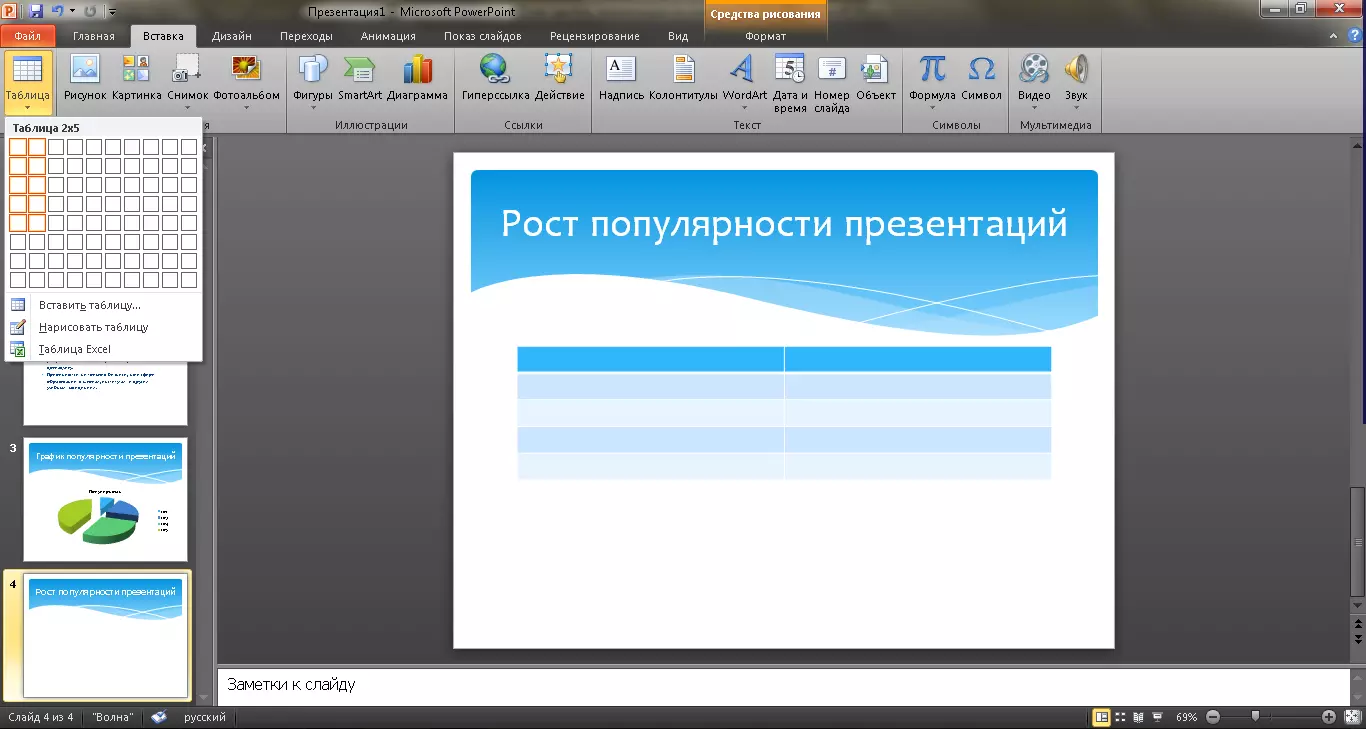
Task: Open the SmartArt graphic tool
Action: coord(360,78)
